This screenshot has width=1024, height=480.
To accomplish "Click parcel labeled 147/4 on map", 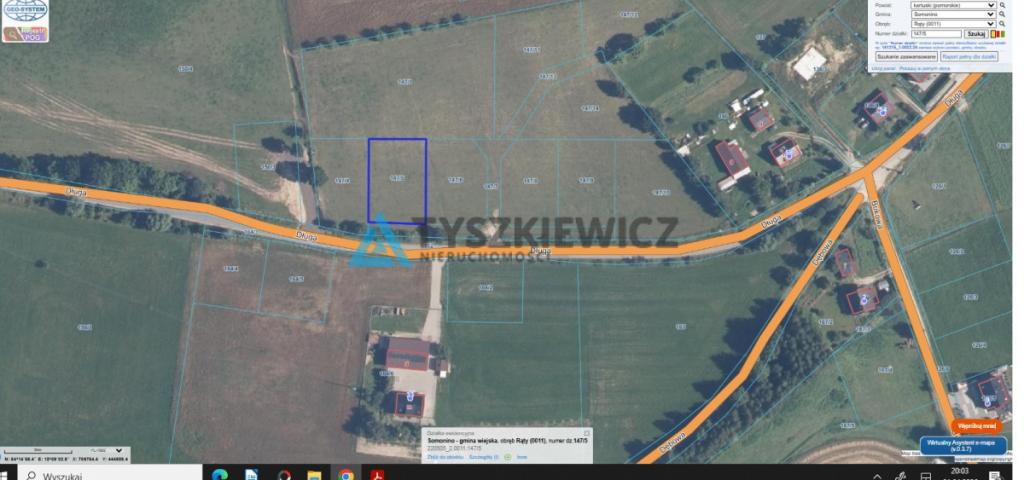I will tap(342, 180).
